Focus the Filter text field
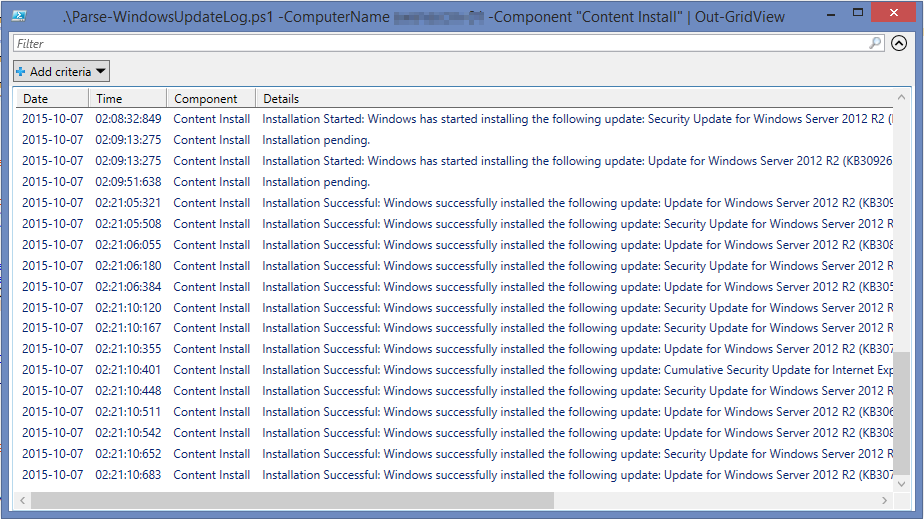Viewport: 924px width, 519px height. (x=440, y=44)
